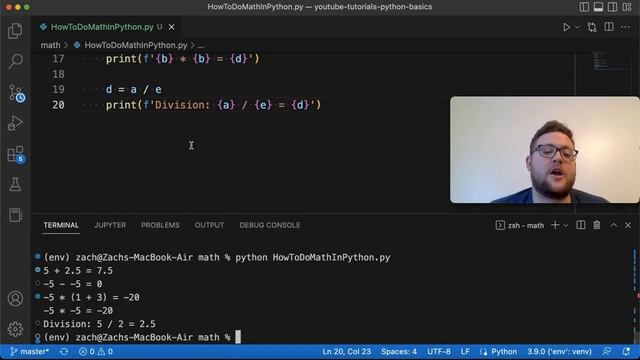Create a new terminal with the plus icon

[555, 225]
